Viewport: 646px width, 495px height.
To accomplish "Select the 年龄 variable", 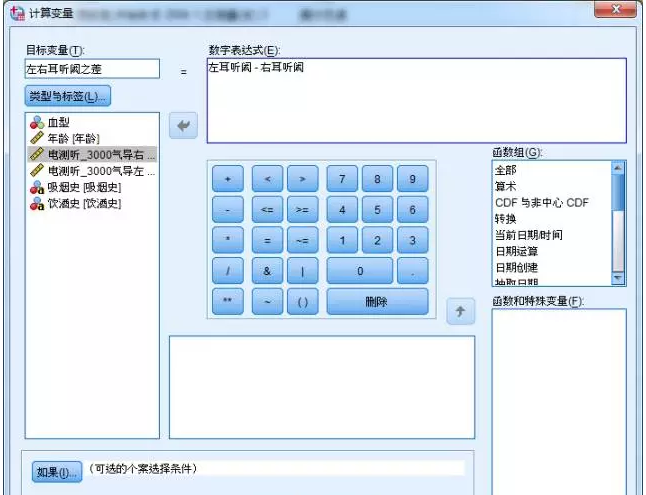I will point(73,138).
